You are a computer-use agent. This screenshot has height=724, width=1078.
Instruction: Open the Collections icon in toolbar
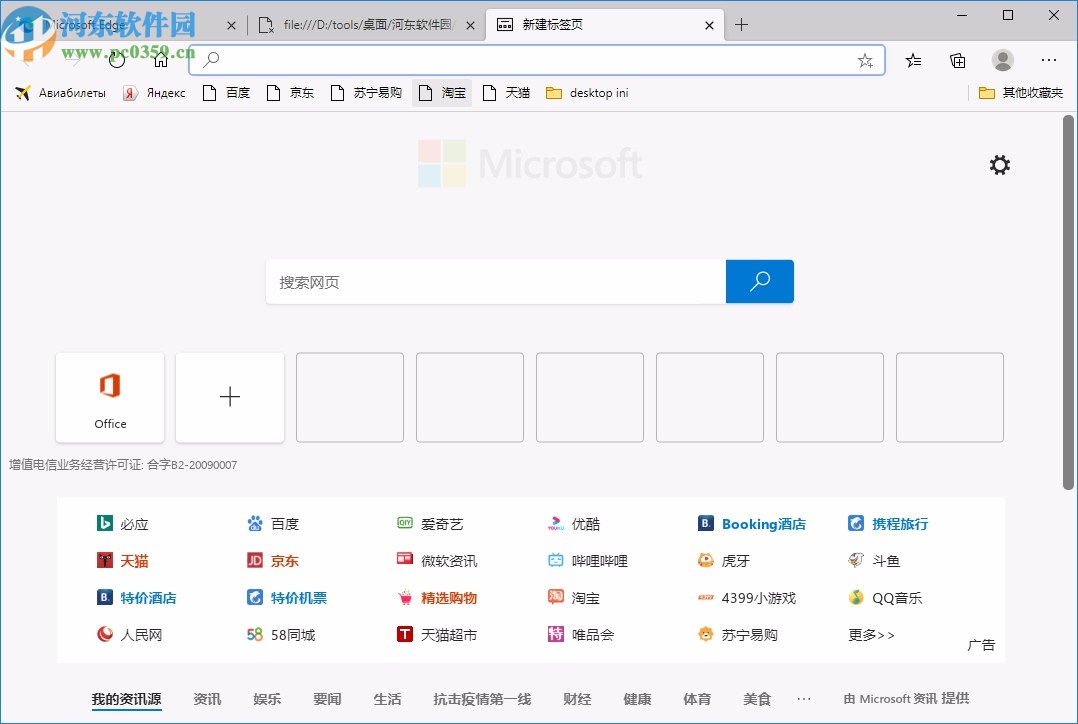[957, 60]
